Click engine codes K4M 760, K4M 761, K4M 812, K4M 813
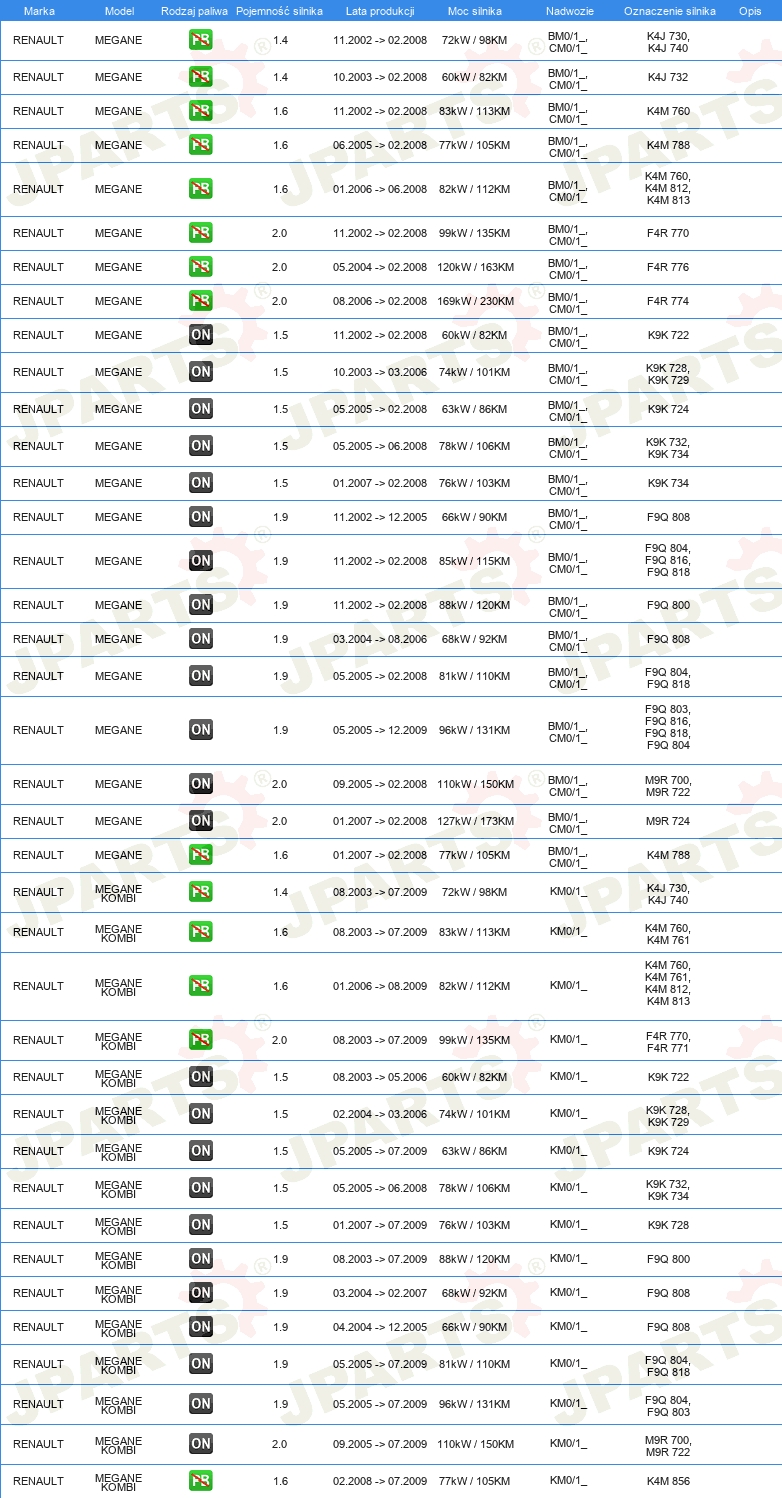The width and height of the screenshot is (782, 1498). 668,983
